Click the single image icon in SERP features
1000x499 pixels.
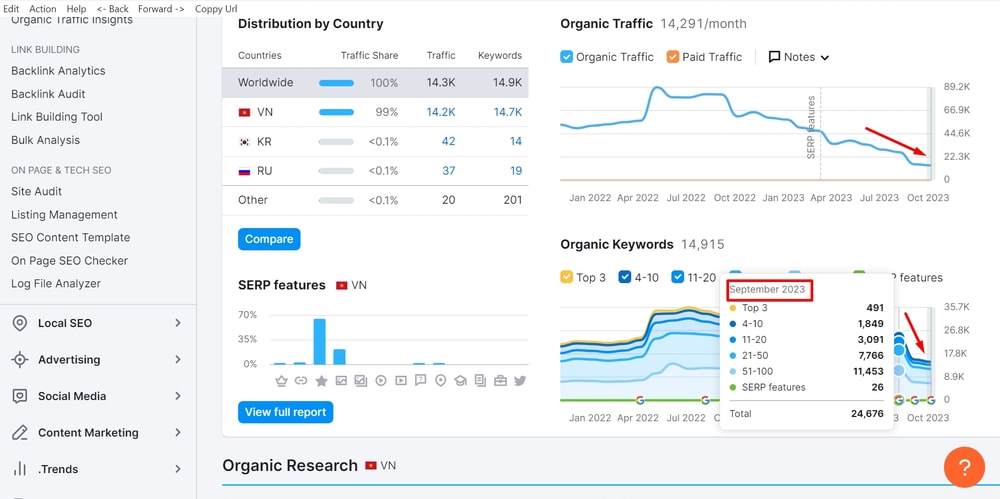341,381
